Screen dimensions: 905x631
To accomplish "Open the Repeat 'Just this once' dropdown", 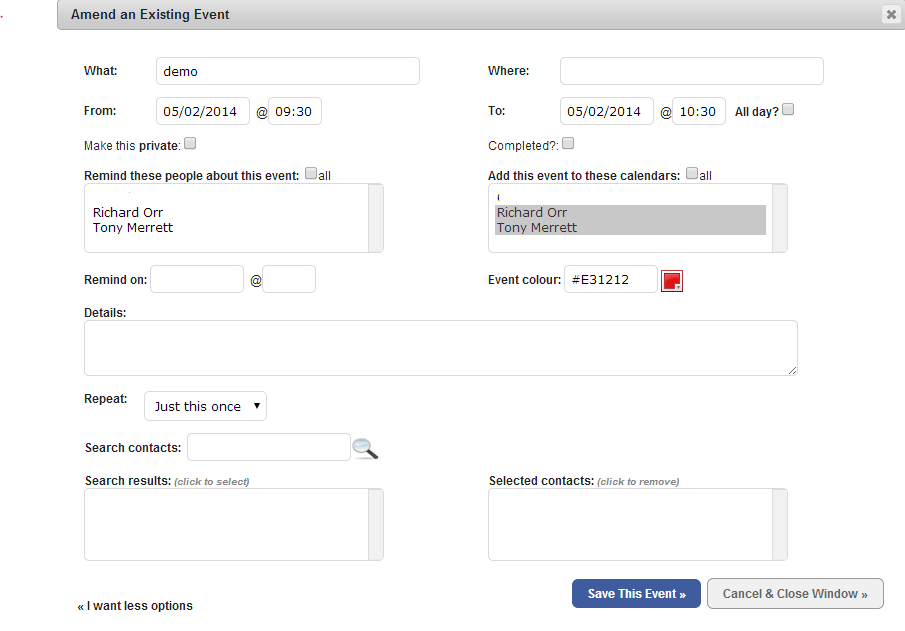I will coord(205,406).
